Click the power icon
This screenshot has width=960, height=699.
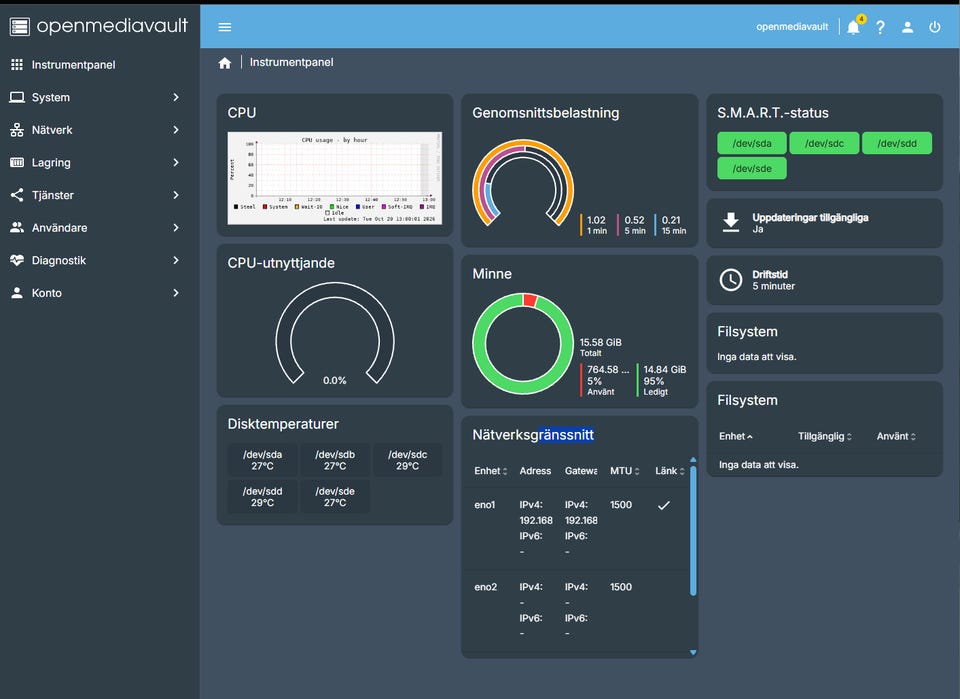(934, 27)
